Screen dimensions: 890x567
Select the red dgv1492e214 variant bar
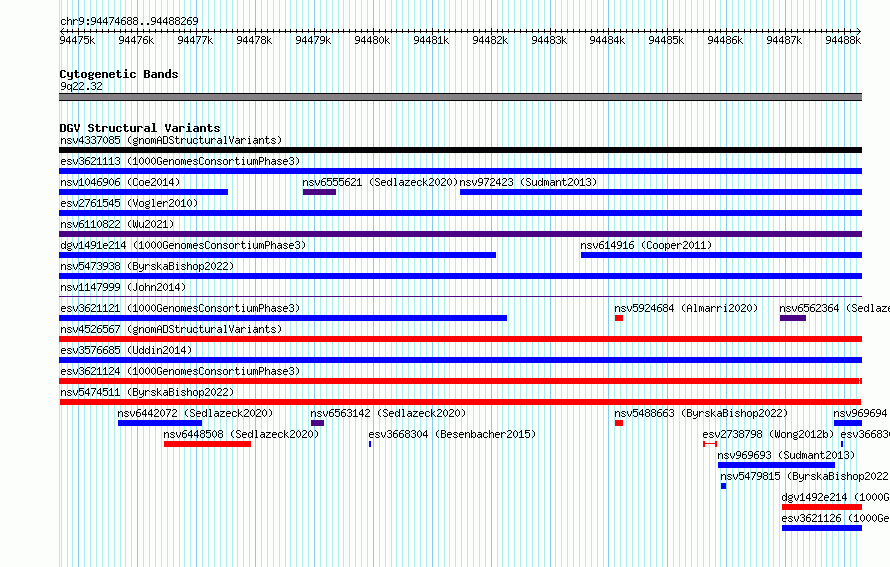pos(822,507)
